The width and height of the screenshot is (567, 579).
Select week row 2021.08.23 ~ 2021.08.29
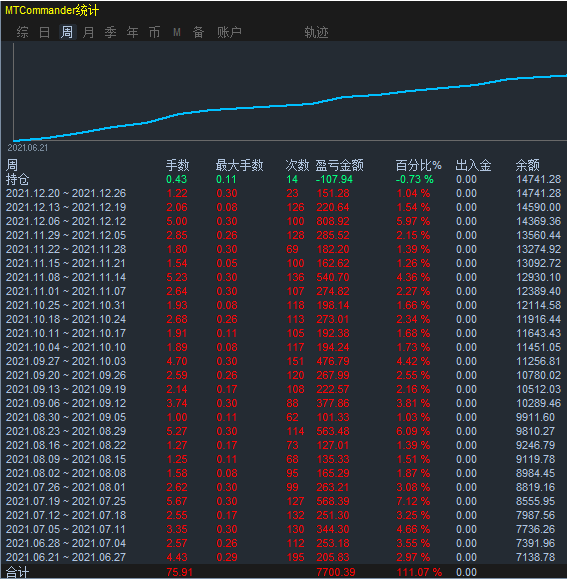[284, 431]
